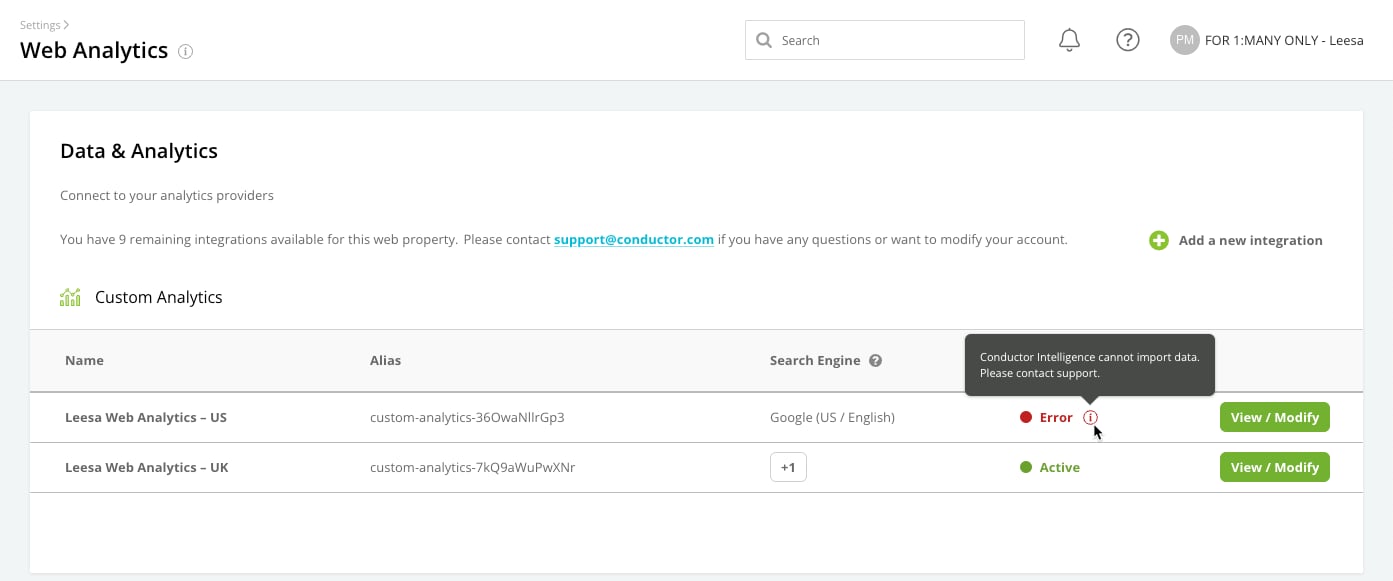Viewport: 1393px width, 581px height.
Task: Focus the Search input field
Action: (x=885, y=40)
